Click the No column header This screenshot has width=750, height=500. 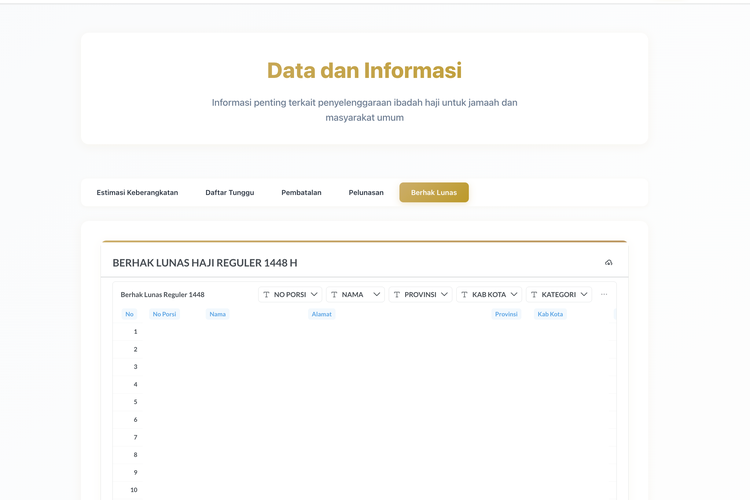(x=129, y=314)
